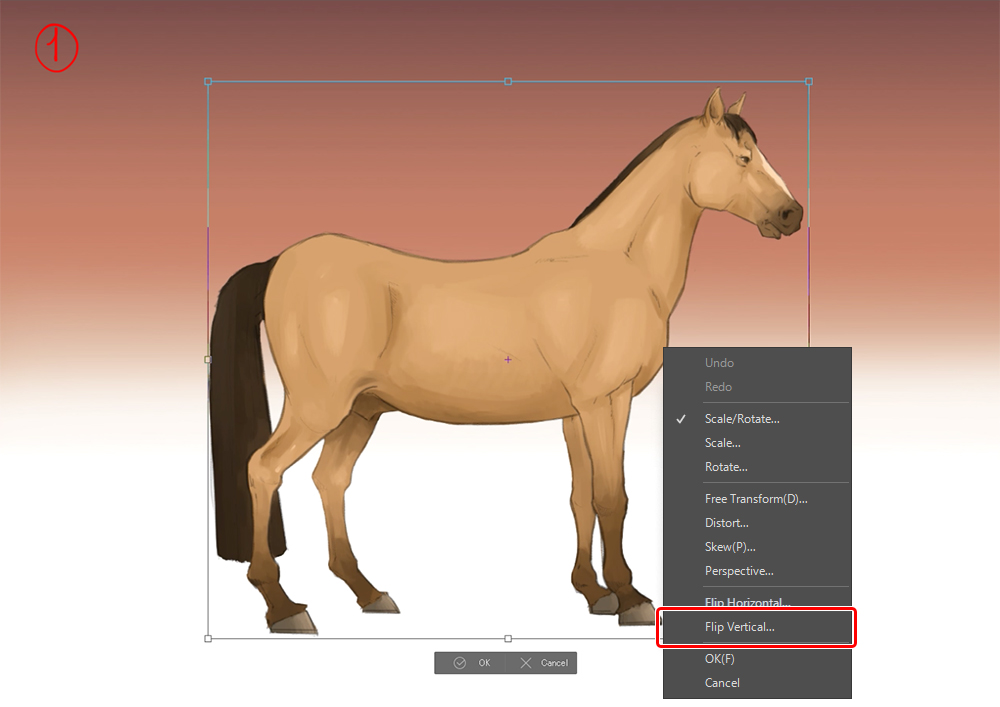Click the bottom-center transform edge handle

click(x=508, y=638)
